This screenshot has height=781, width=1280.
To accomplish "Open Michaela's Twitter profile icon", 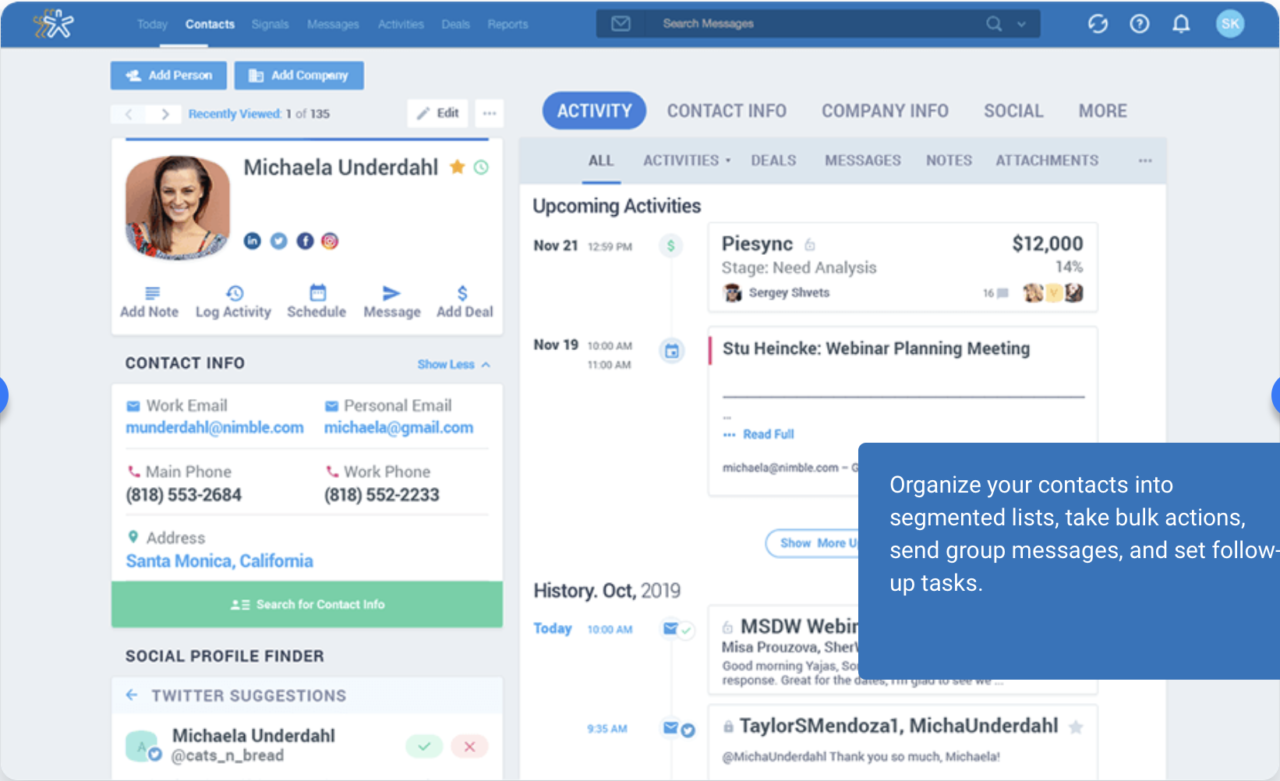I will [x=279, y=241].
